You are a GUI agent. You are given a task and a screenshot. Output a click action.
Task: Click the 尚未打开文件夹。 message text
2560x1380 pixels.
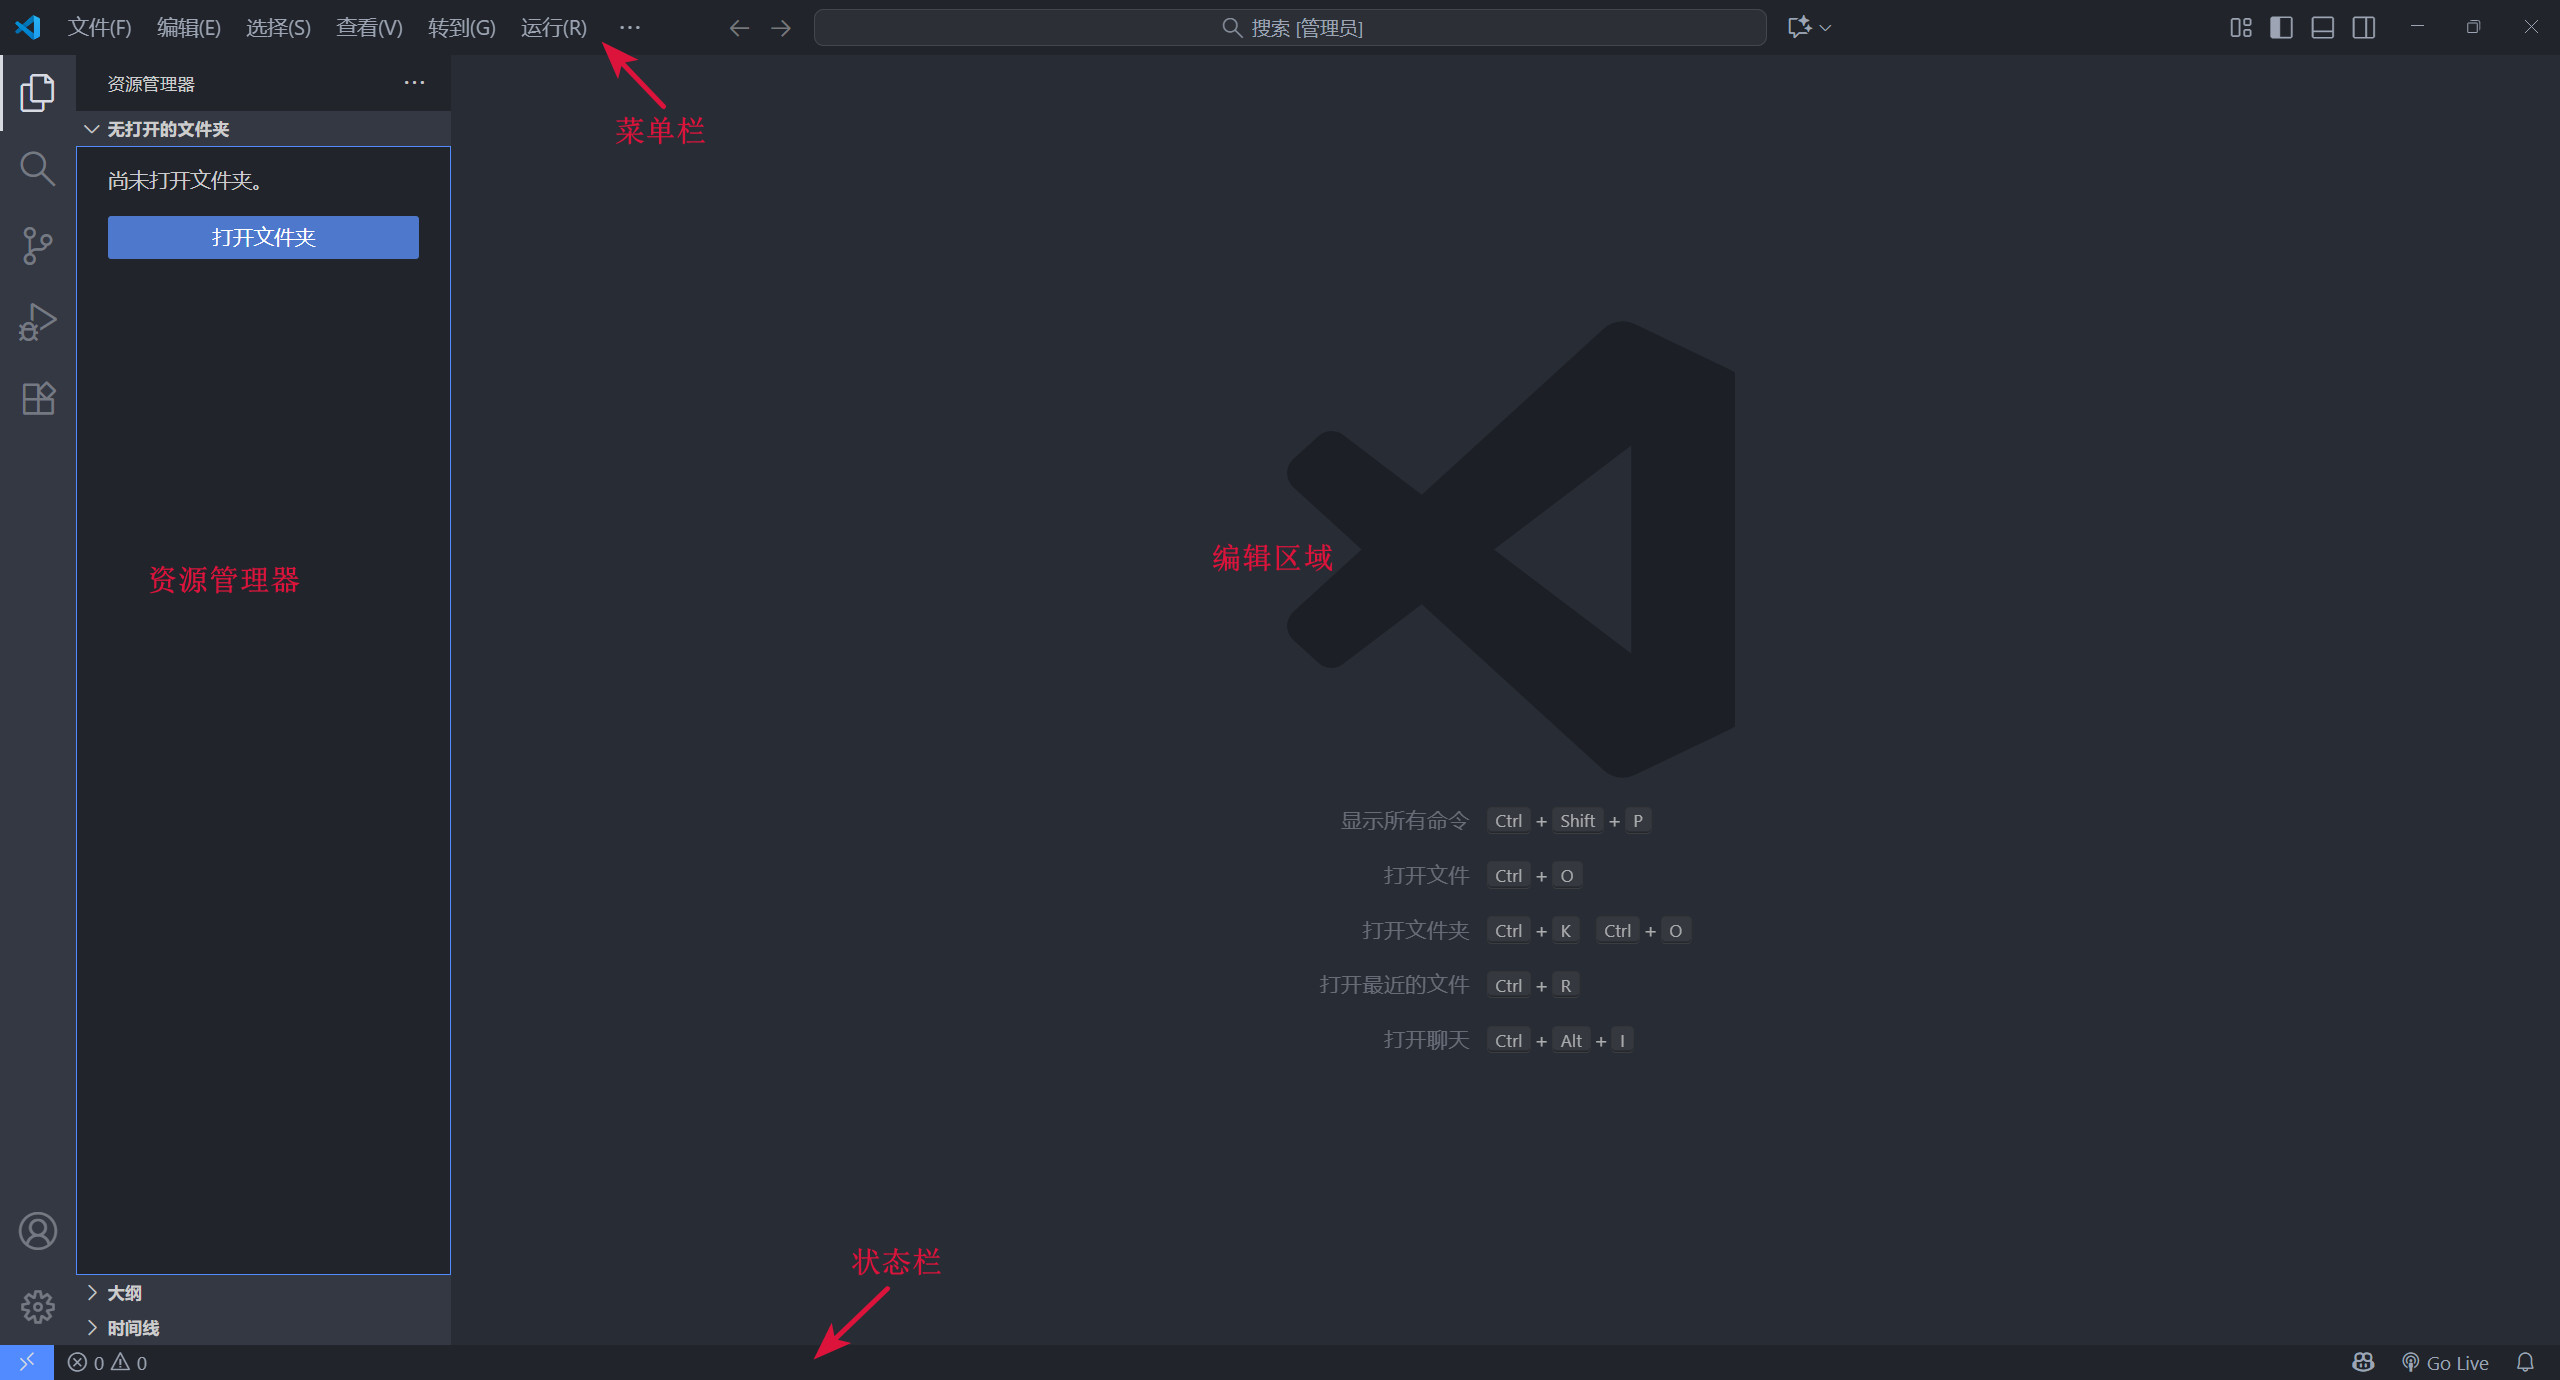[x=185, y=181]
